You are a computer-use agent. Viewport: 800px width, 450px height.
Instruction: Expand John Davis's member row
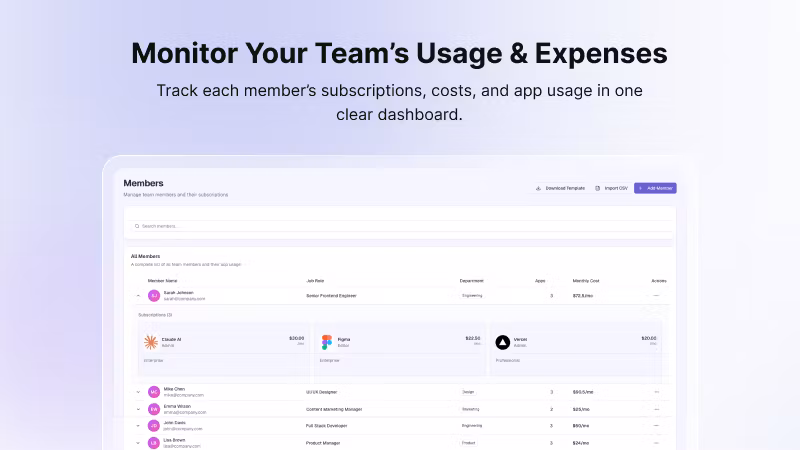(x=138, y=426)
